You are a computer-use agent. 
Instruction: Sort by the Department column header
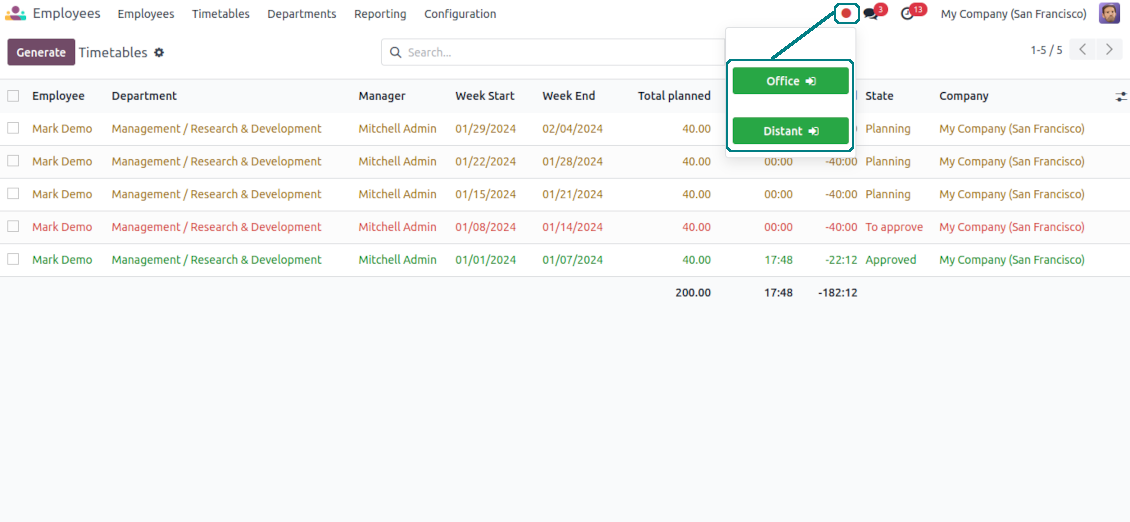[144, 96]
